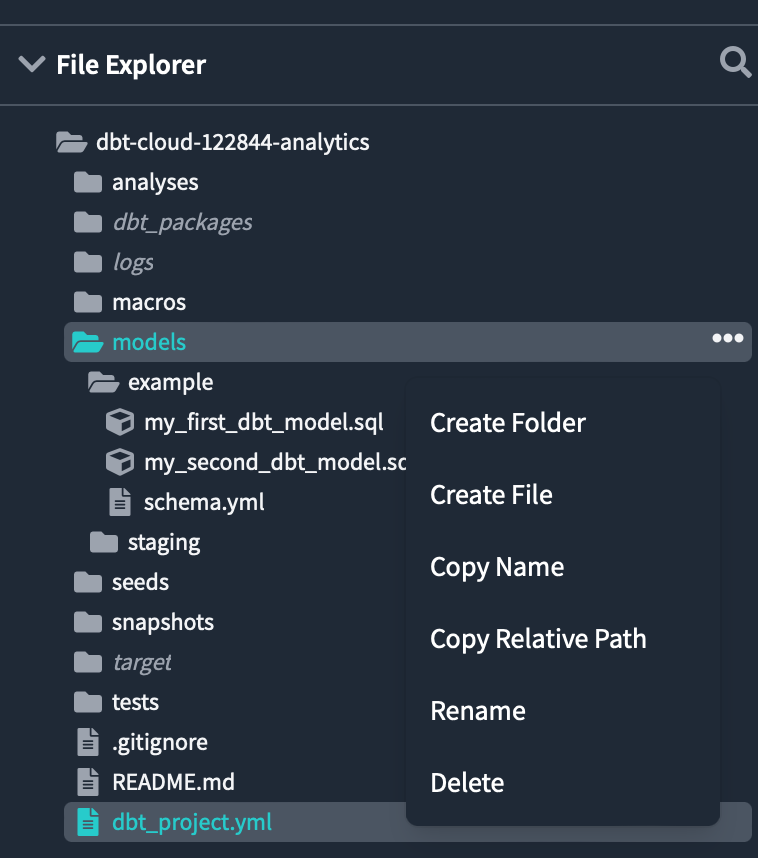Viewport: 758px width, 858px height.
Task: Expand the staging folder
Action: (103, 542)
